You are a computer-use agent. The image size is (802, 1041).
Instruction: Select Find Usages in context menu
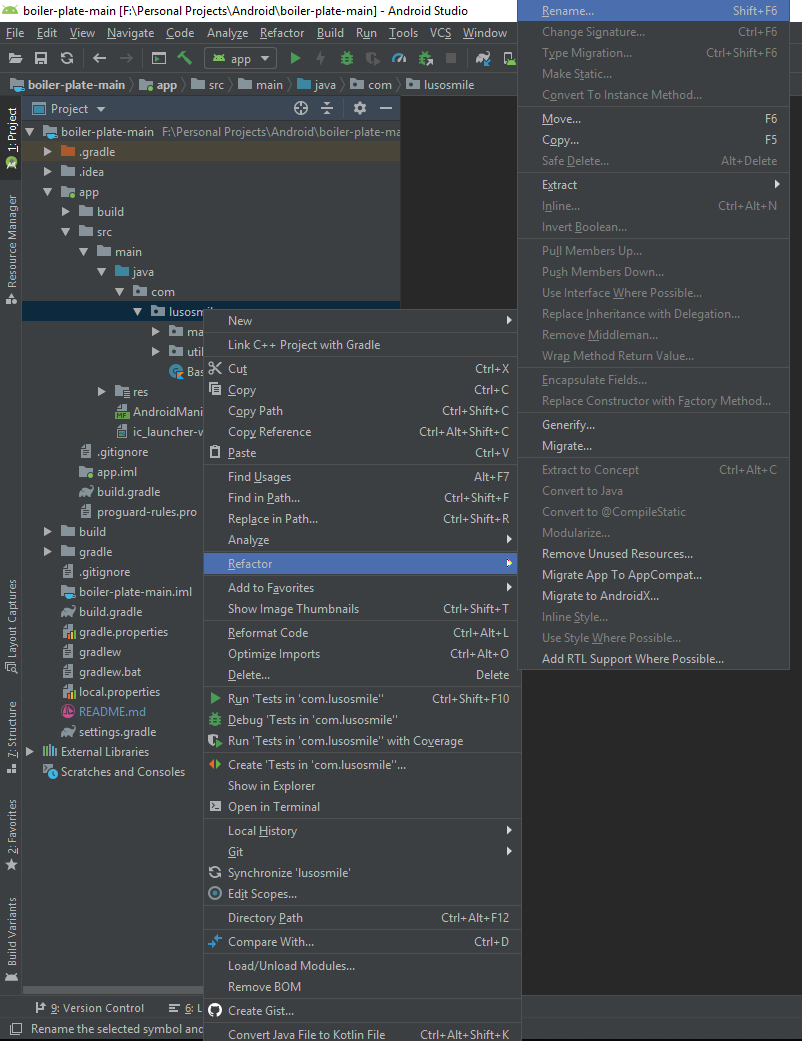click(362, 477)
